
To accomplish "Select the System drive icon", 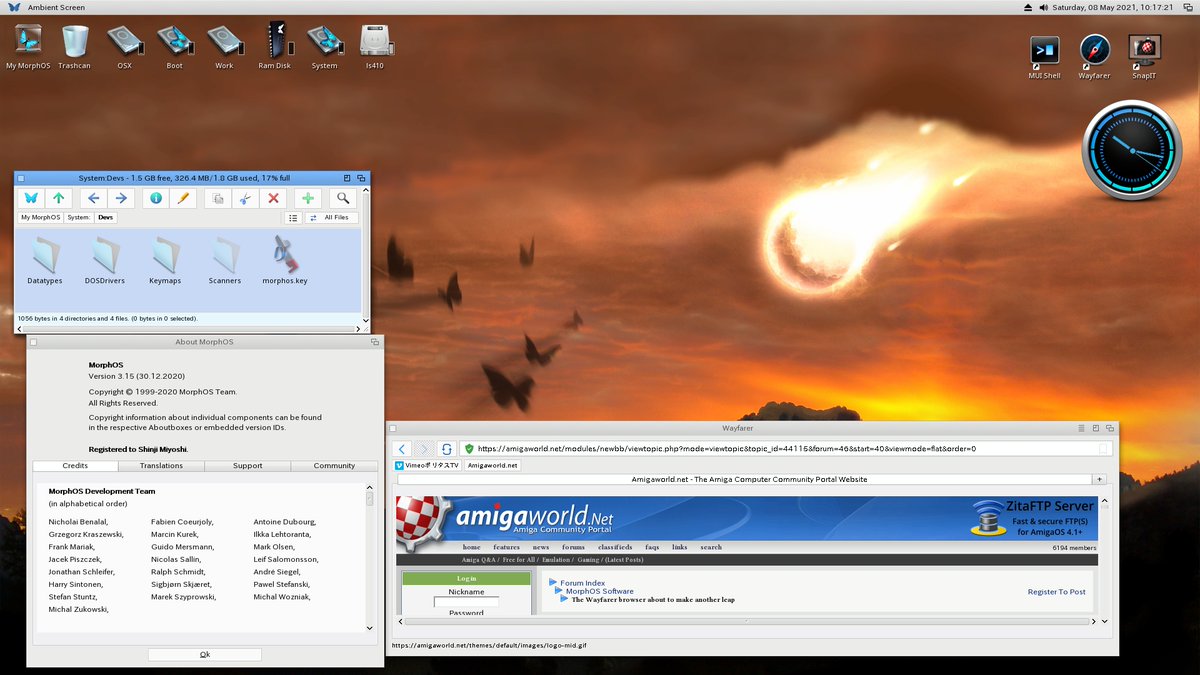I will tap(324, 46).
